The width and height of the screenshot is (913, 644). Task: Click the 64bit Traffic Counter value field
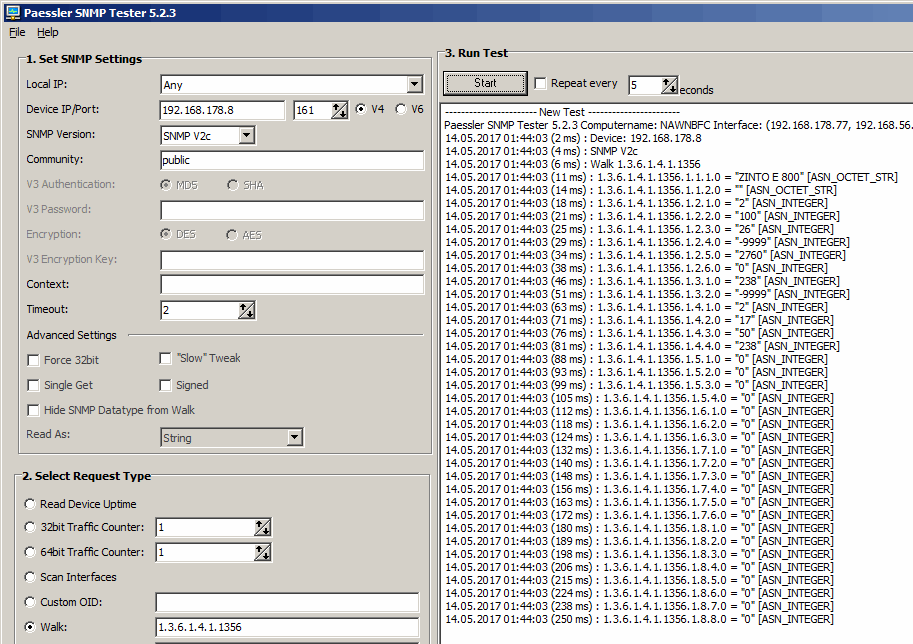tap(205, 552)
